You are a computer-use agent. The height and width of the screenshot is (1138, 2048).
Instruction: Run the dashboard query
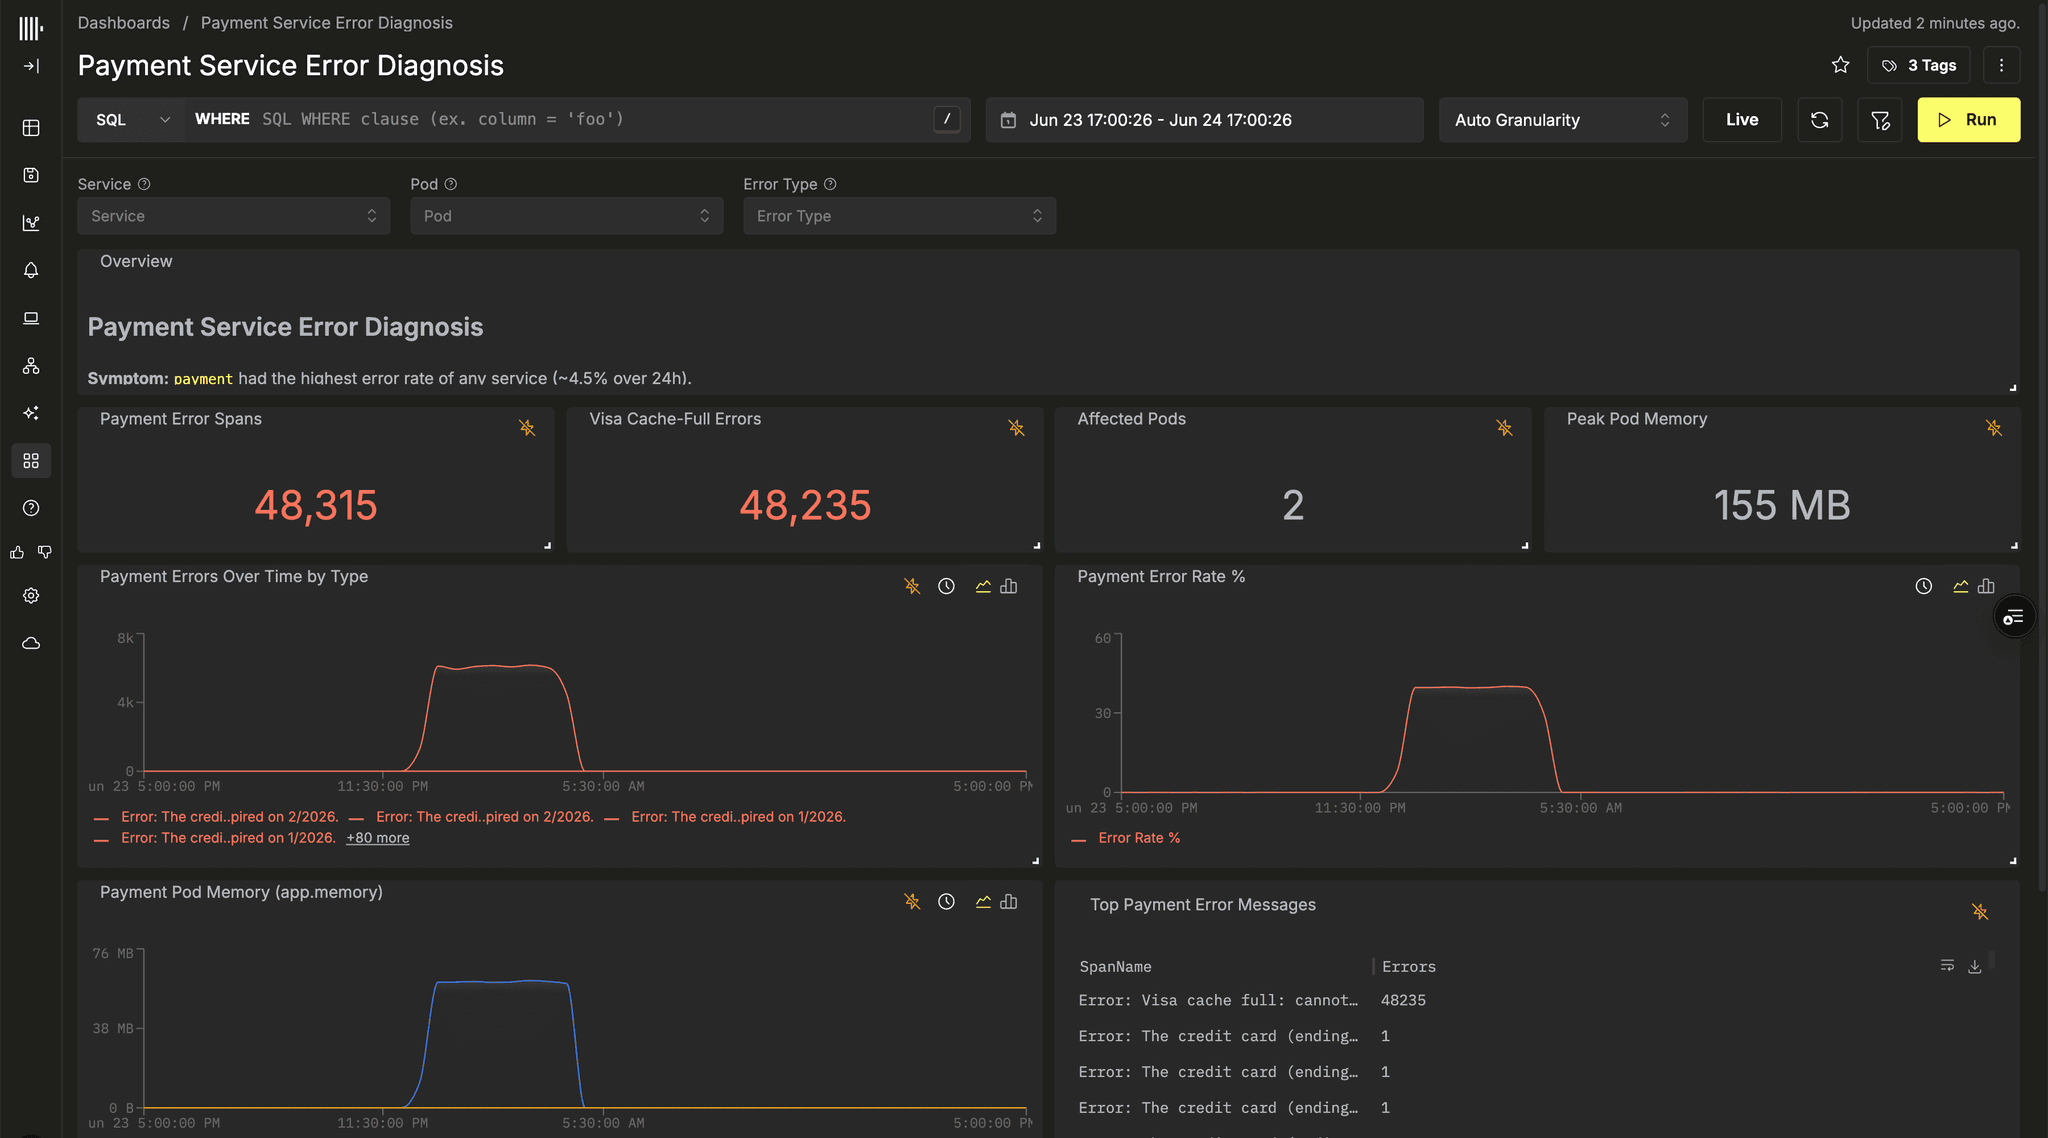pyautogui.click(x=1968, y=120)
